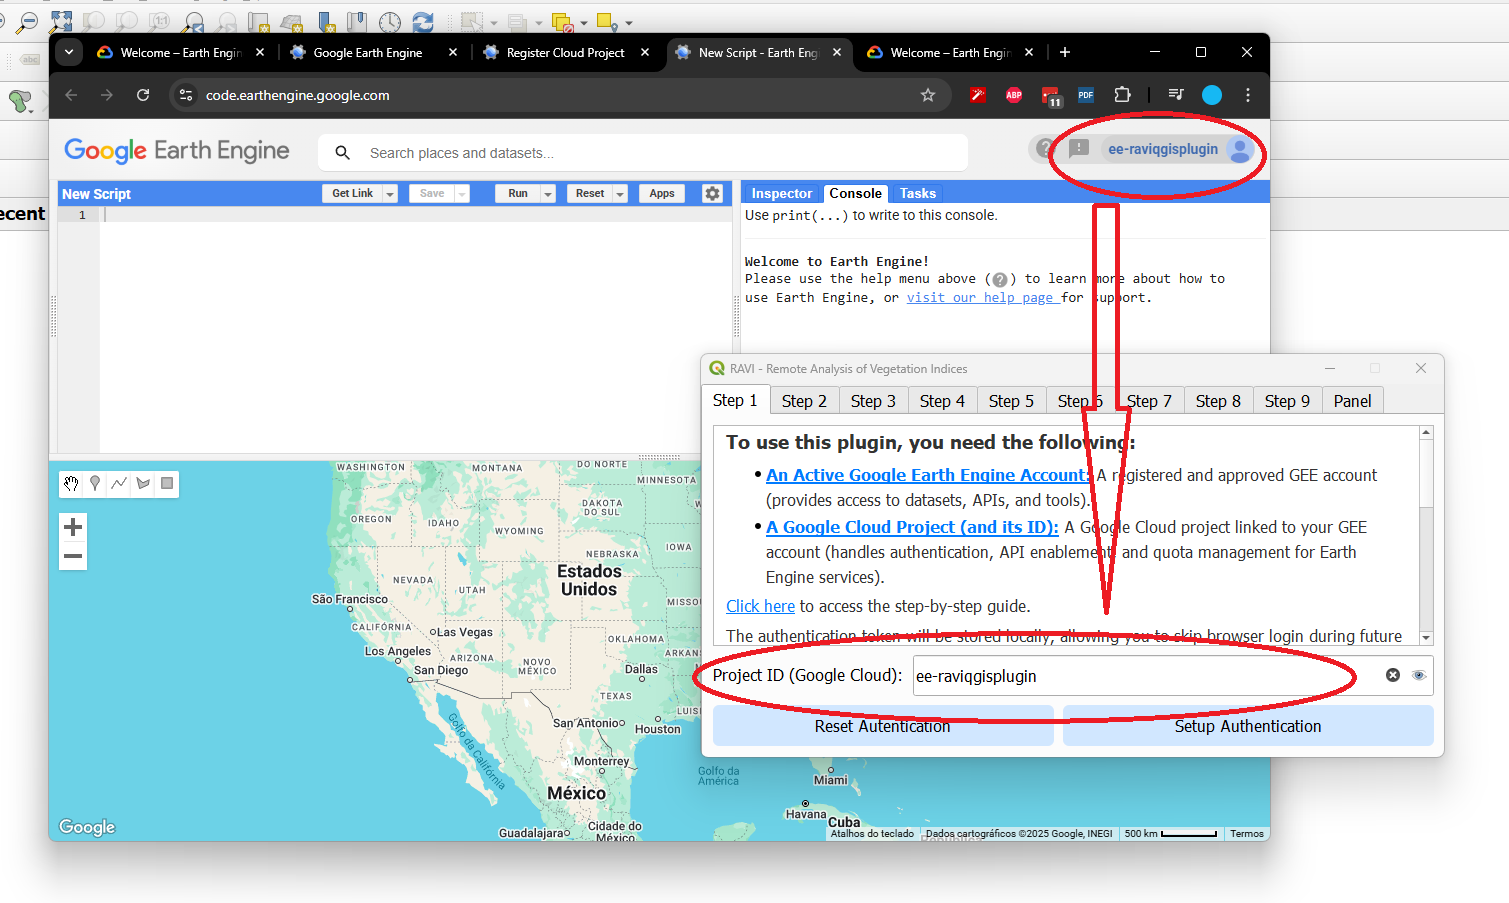This screenshot has width=1509, height=903.
Task: Switch to the Inspector tab
Action: (x=781, y=194)
